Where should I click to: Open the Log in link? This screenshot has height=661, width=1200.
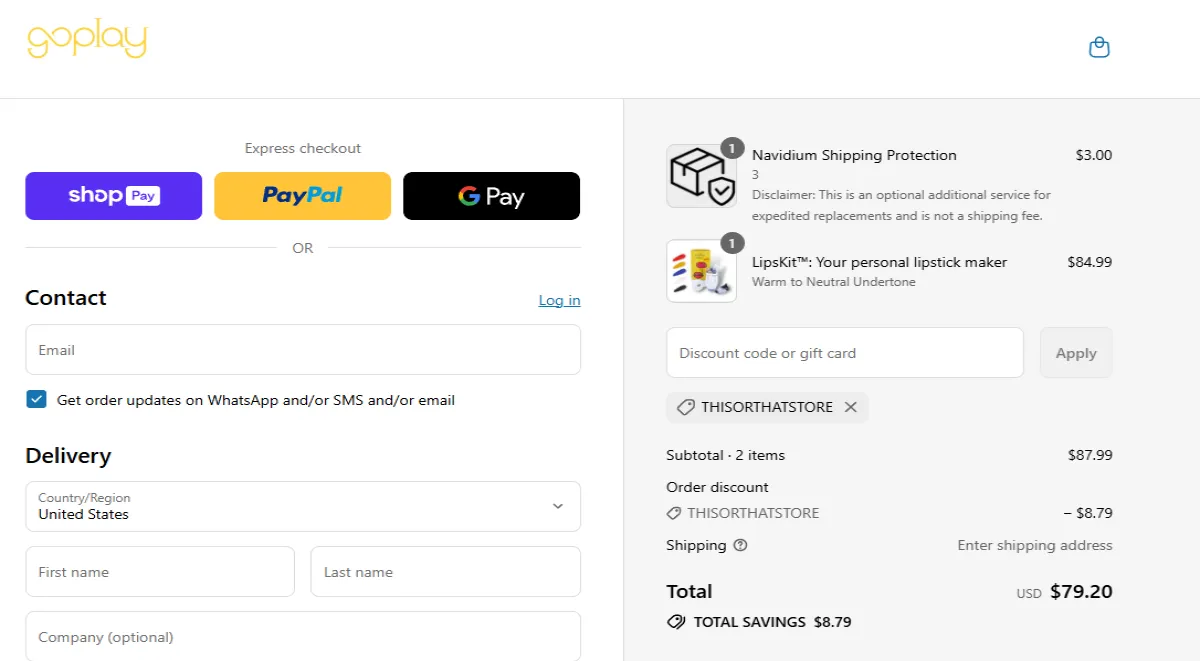pos(559,299)
